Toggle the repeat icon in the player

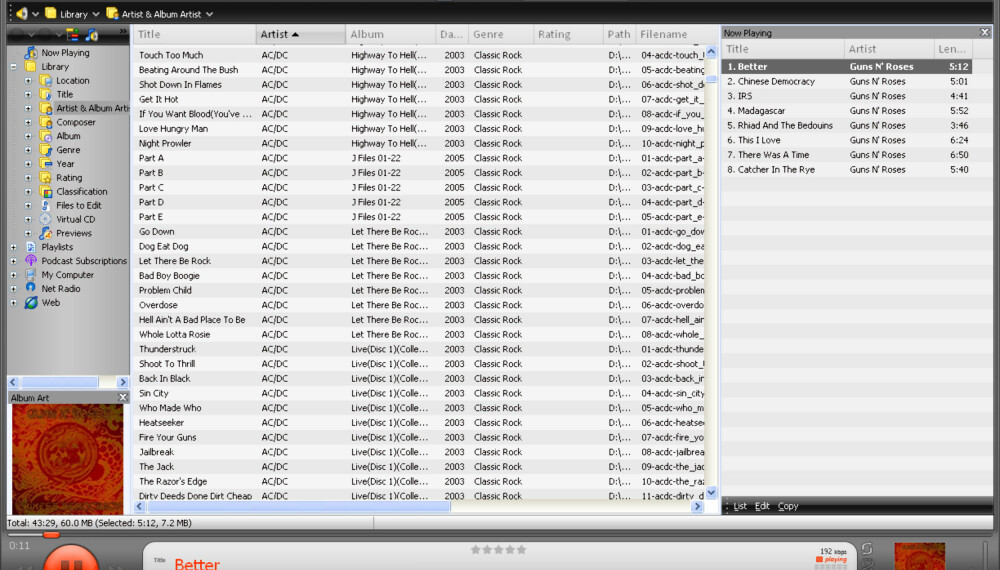click(x=867, y=548)
